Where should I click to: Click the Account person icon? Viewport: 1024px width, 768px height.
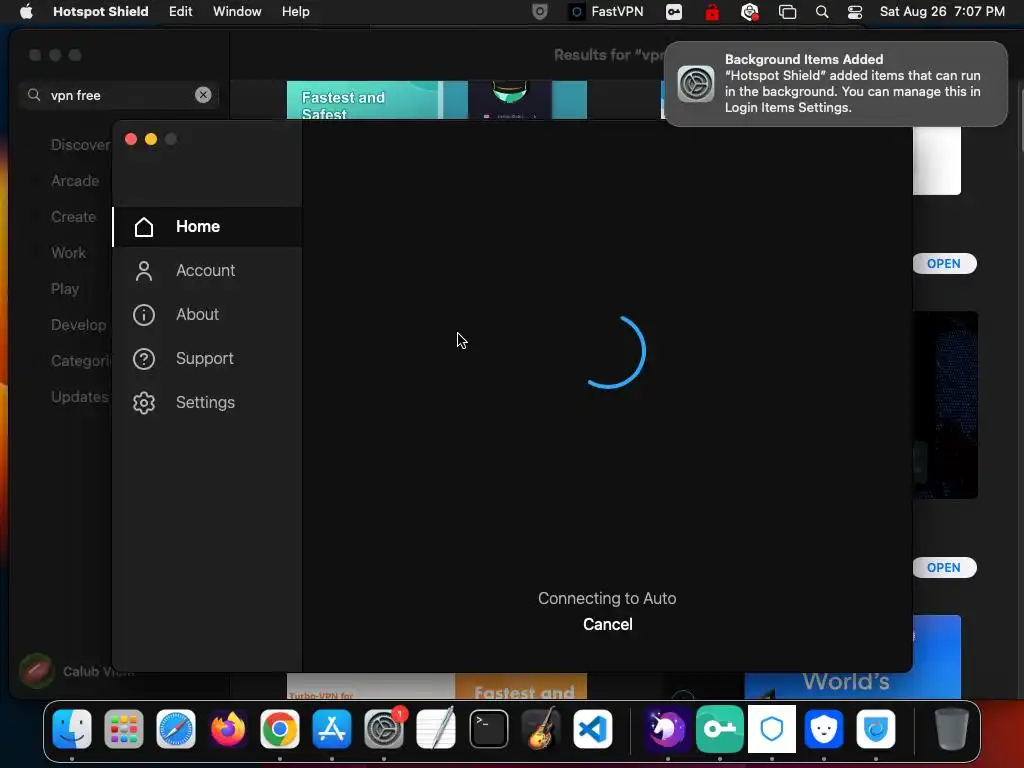[144, 270]
